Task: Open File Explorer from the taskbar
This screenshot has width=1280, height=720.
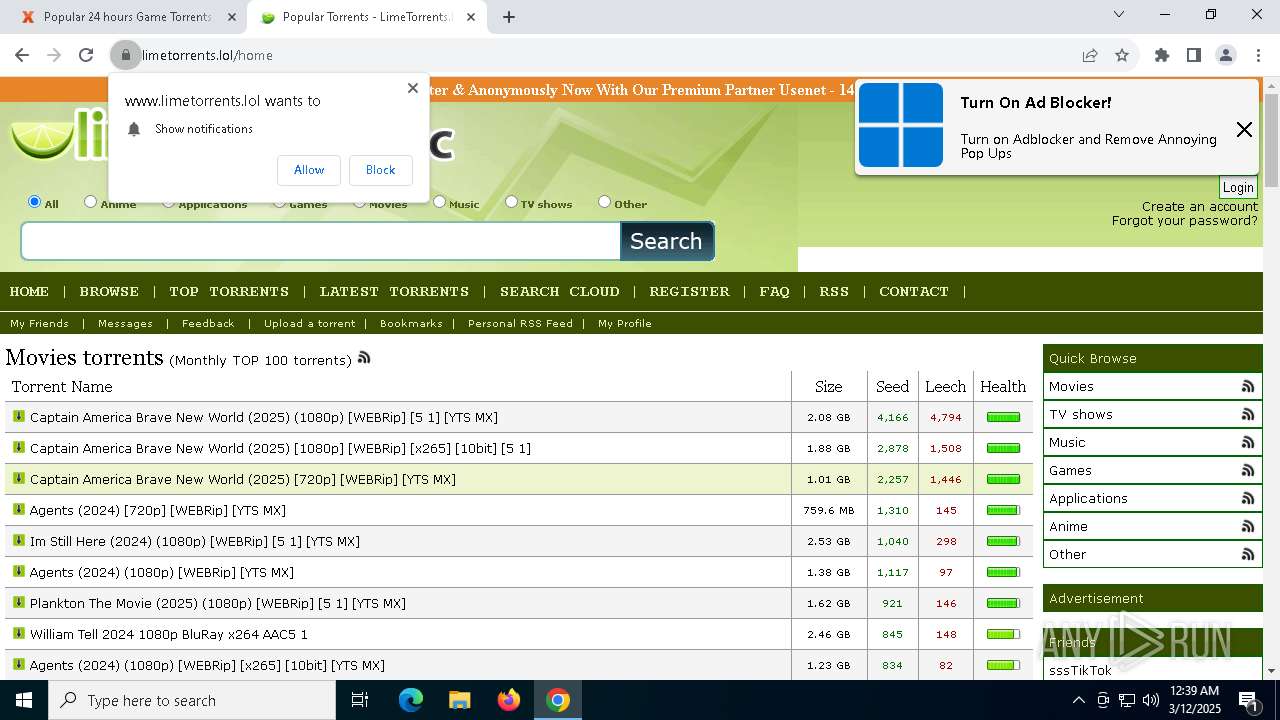Action: 460,700
